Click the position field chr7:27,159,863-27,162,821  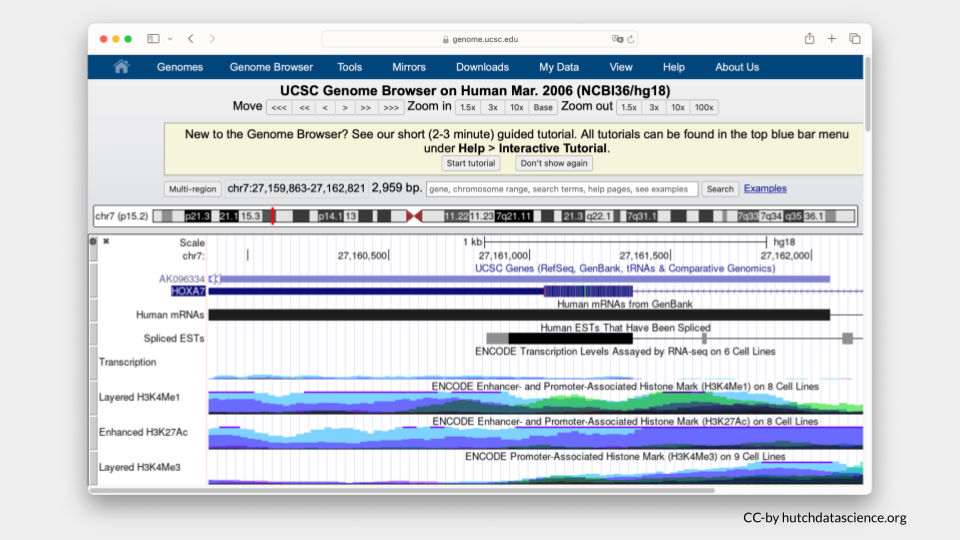296,189
